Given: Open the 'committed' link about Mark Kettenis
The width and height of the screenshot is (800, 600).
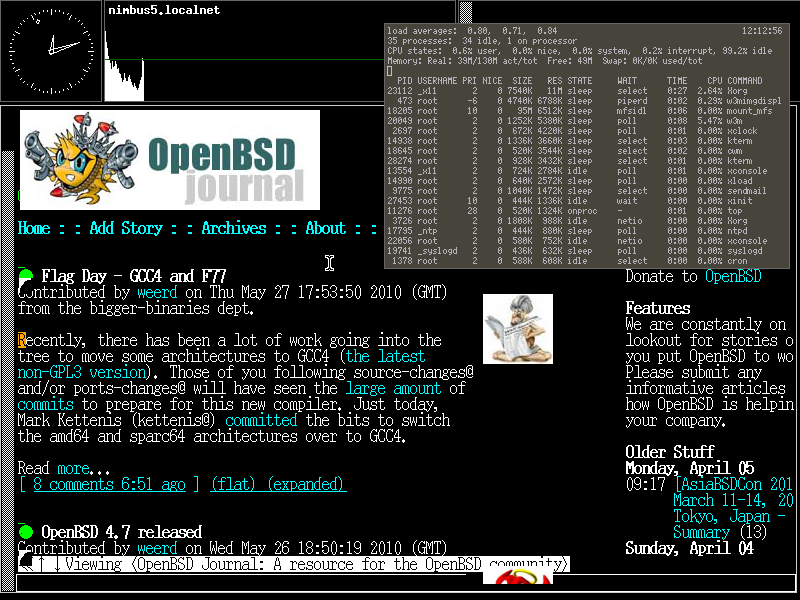Looking at the screenshot, I should coord(260,420).
